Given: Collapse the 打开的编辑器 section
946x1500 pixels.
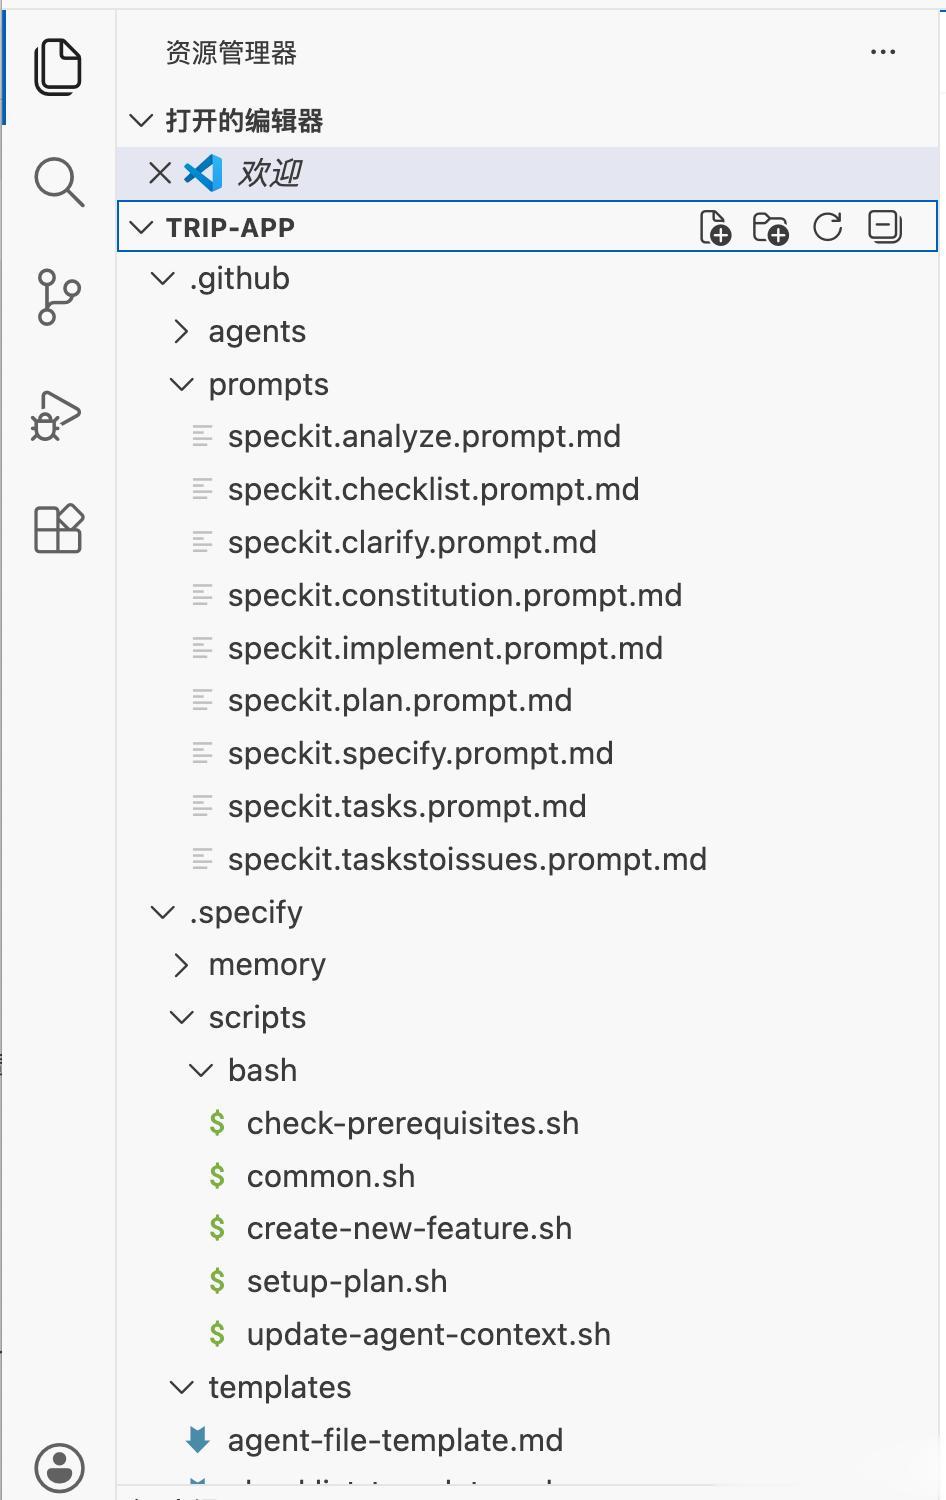Looking at the screenshot, I should (x=244, y=121).
